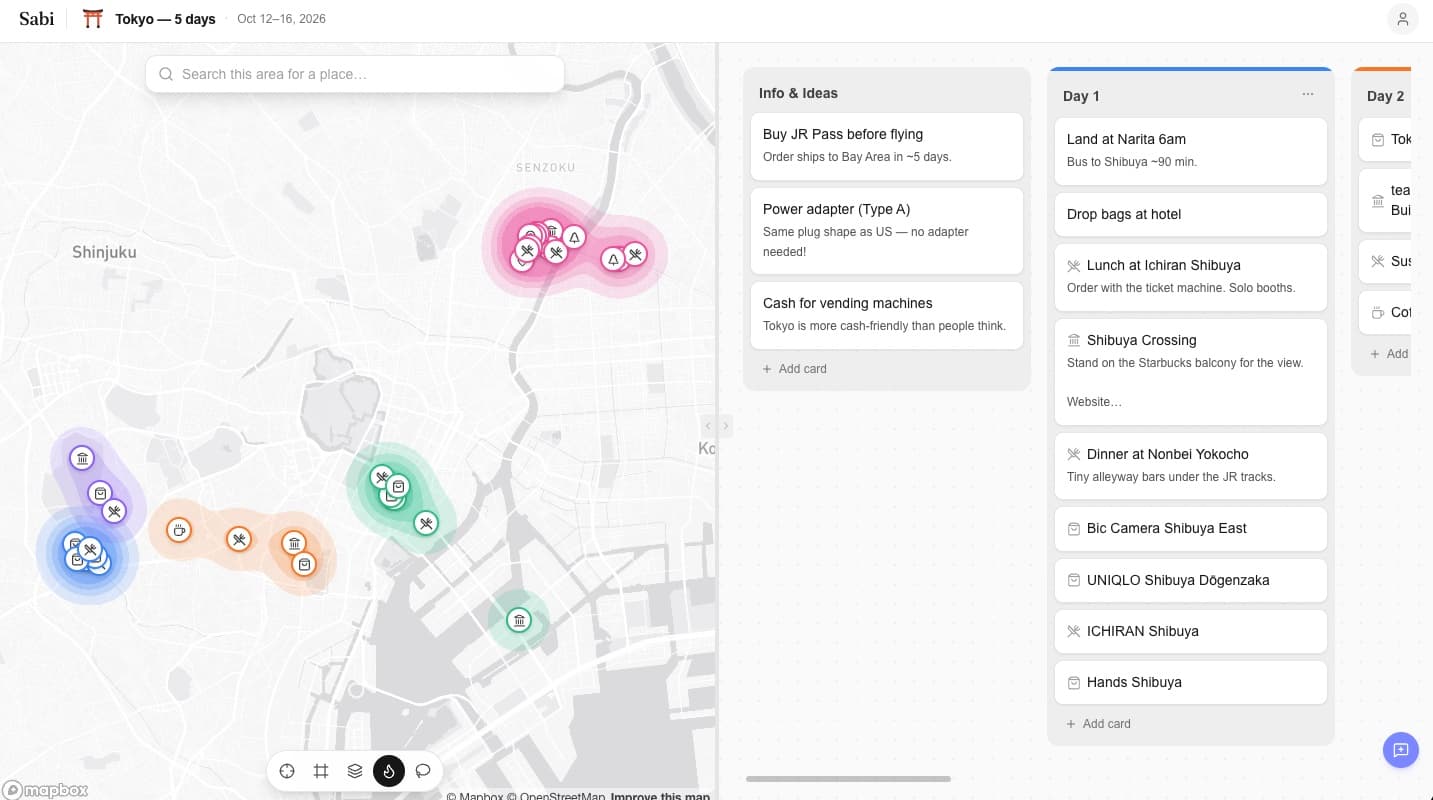1433x800 pixels.
Task: Open 'Cash for vending machines' card
Action: pyautogui.click(x=887, y=315)
